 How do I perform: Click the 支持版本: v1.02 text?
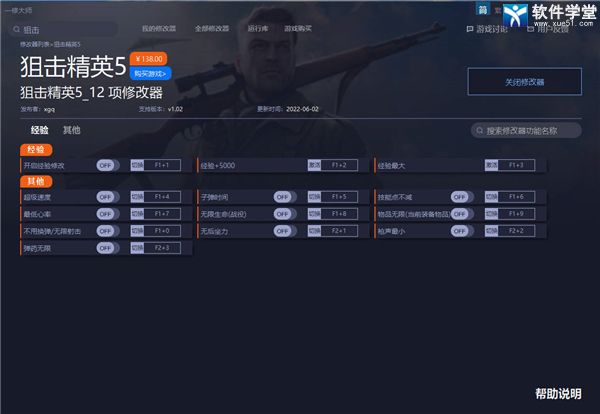(161, 109)
